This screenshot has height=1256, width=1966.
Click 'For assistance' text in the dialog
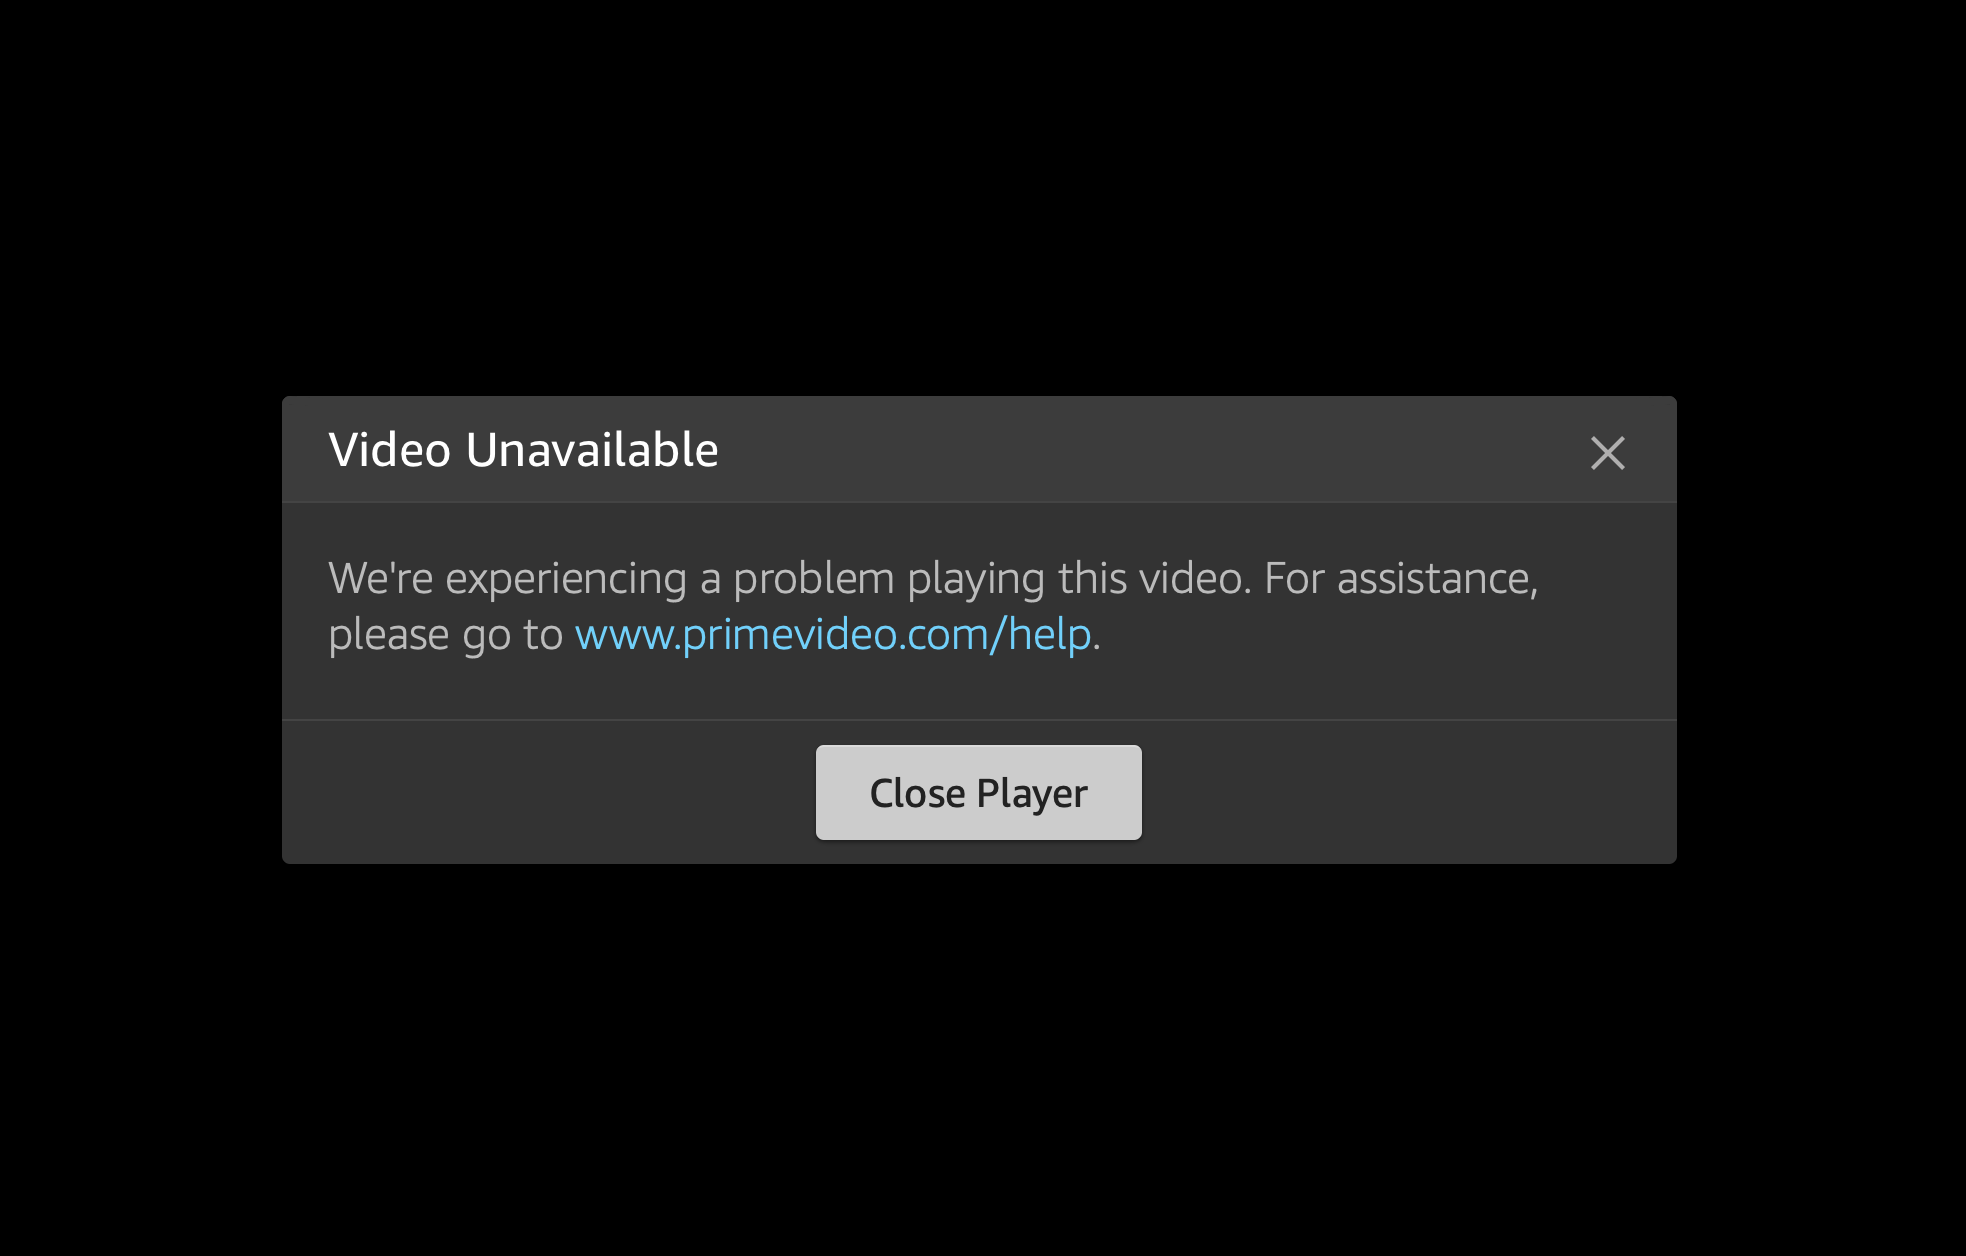1400,579
